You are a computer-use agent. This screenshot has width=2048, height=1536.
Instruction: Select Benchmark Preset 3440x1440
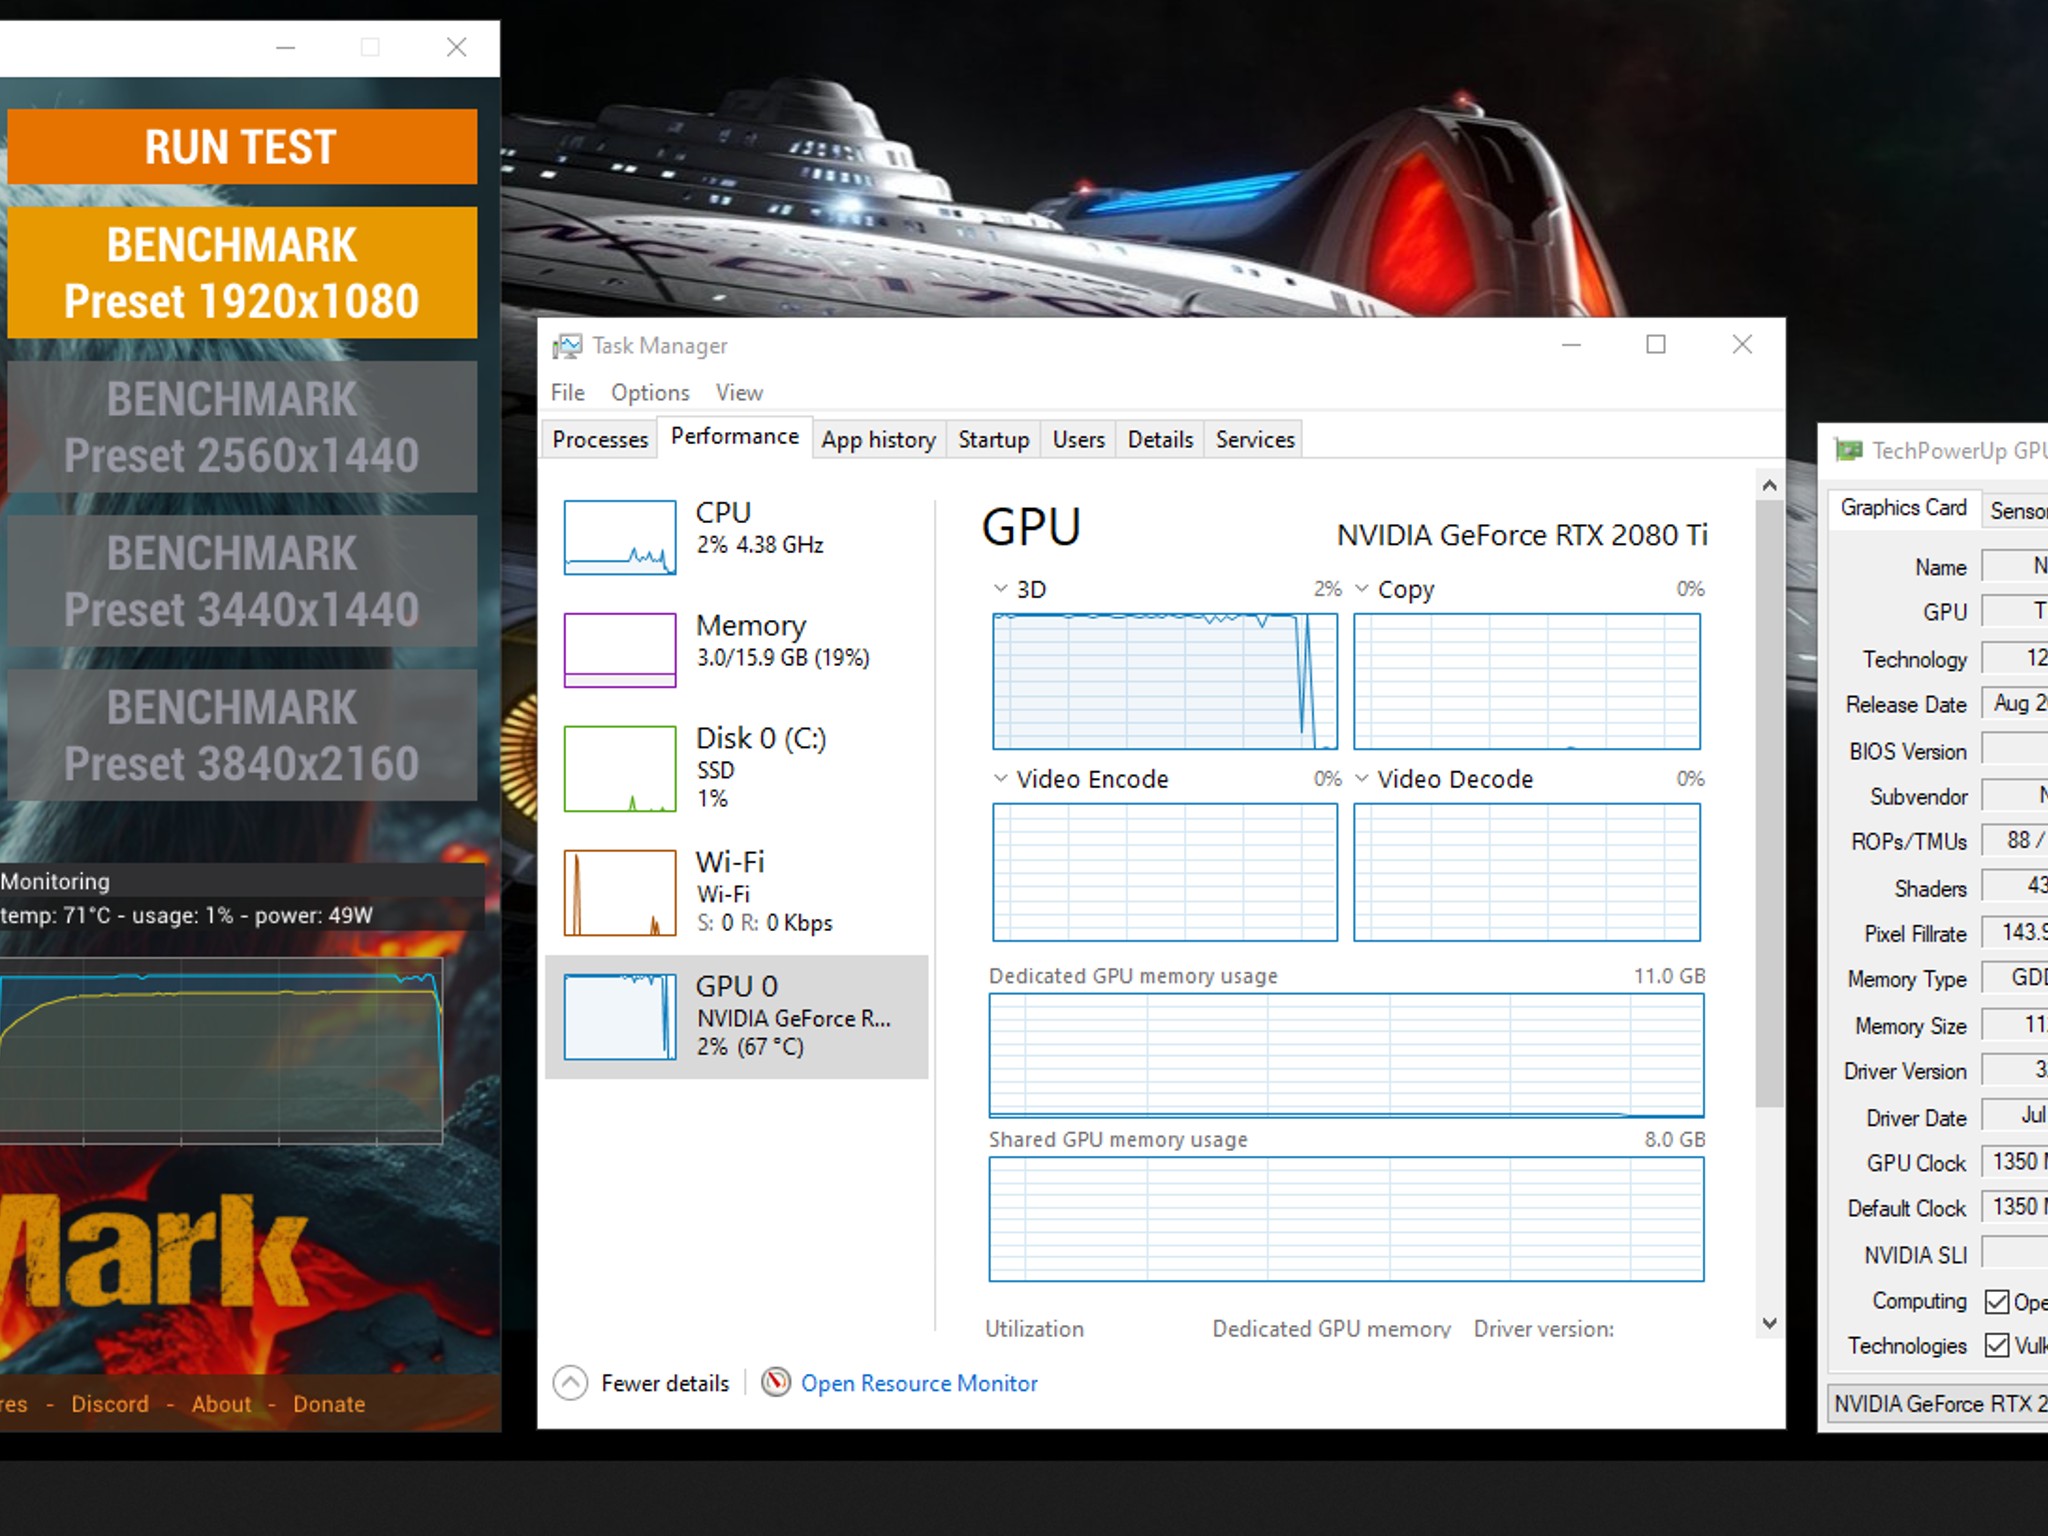[242, 580]
